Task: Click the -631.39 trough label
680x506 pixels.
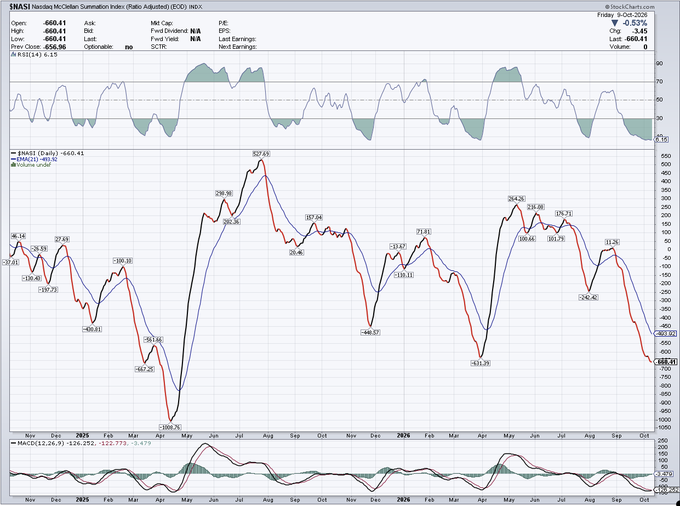Action: click(481, 363)
